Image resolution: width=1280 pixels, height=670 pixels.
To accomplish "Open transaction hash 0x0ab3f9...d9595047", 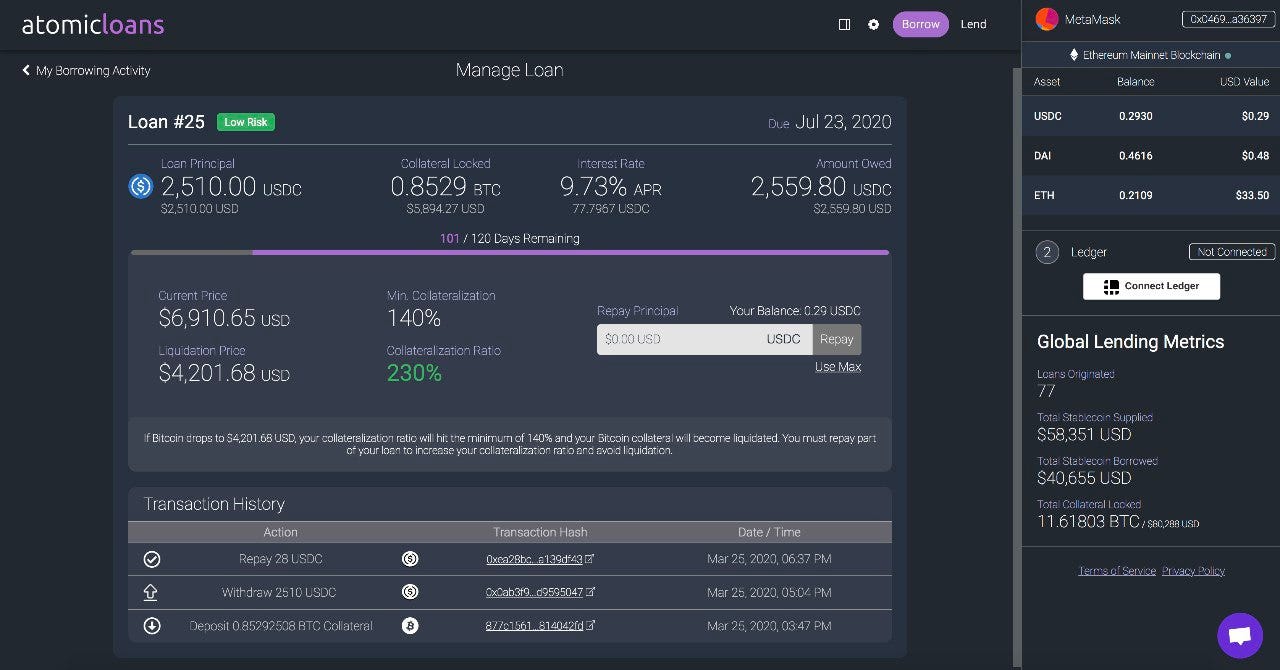I will point(534,592).
